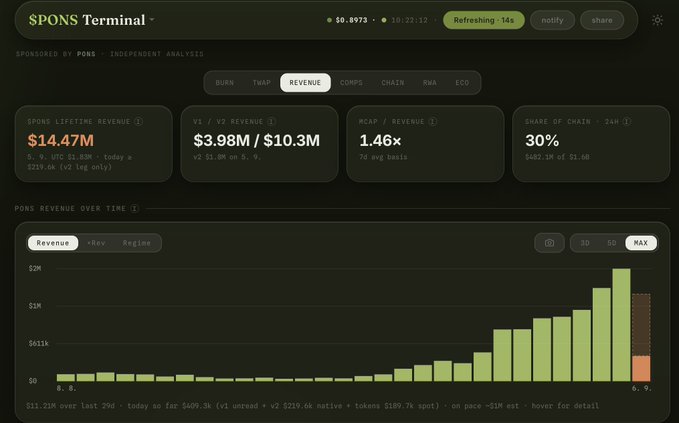Click the $3.98M / $10.3M value
This screenshot has height=423, width=679.
(256, 140)
